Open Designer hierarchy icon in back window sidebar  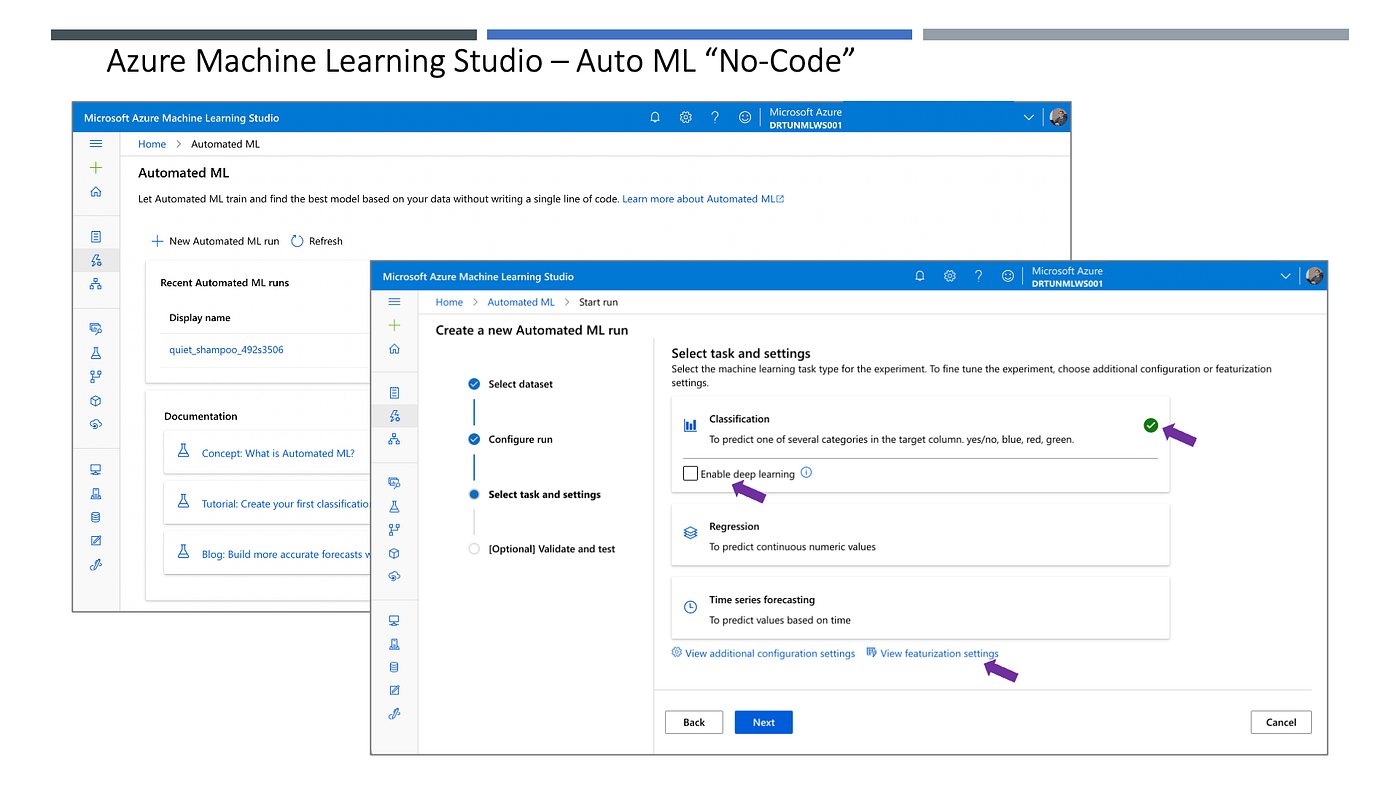(96, 284)
